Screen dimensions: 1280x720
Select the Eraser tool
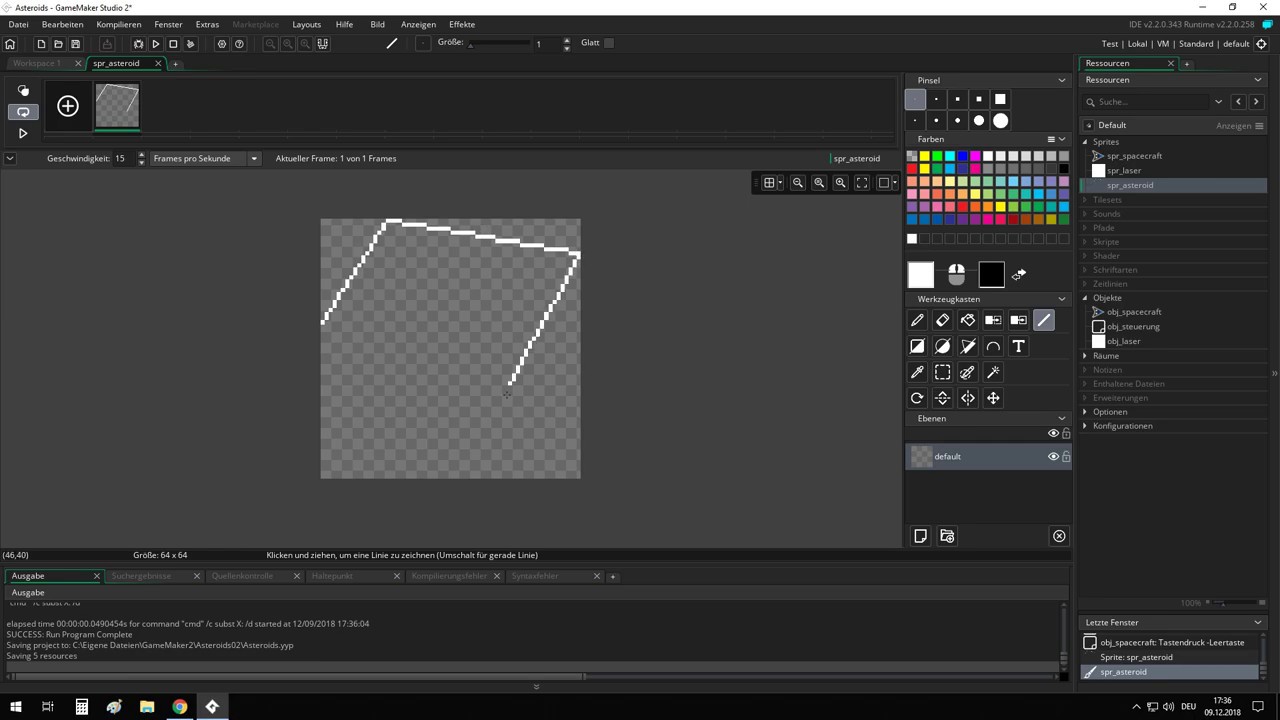(942, 320)
